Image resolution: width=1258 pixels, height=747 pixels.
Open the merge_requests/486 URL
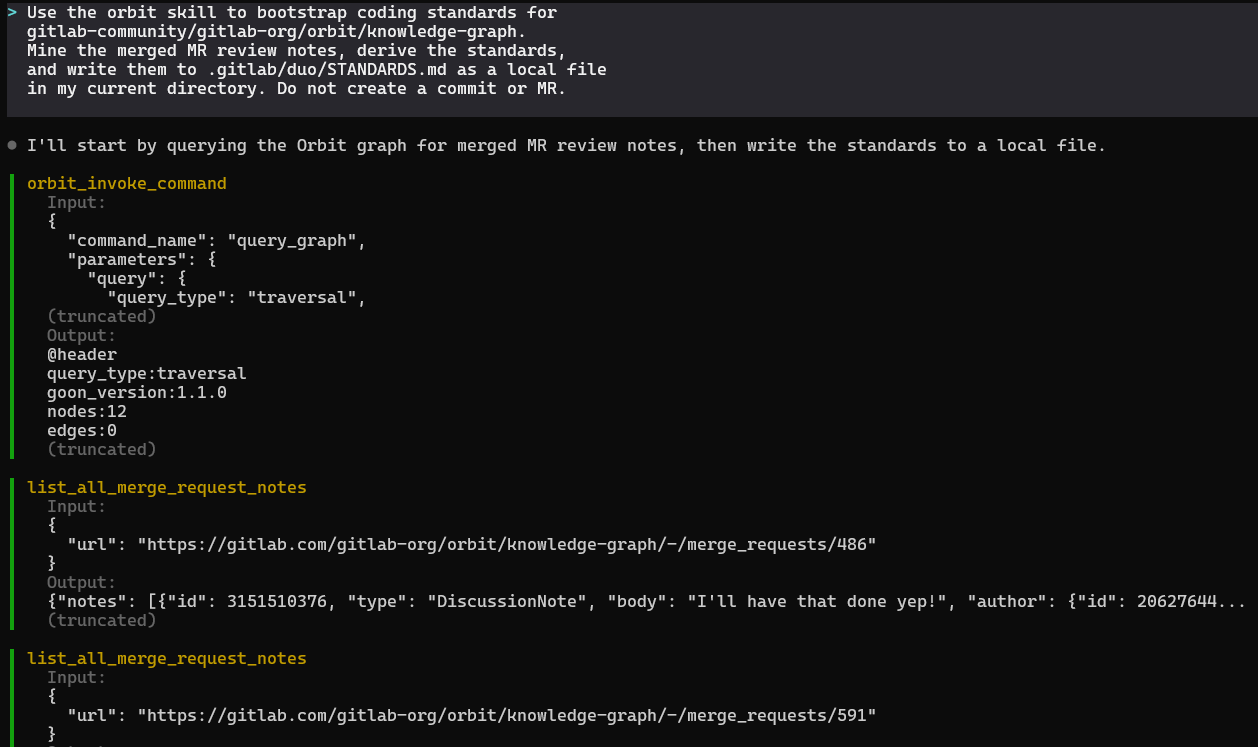click(507, 545)
